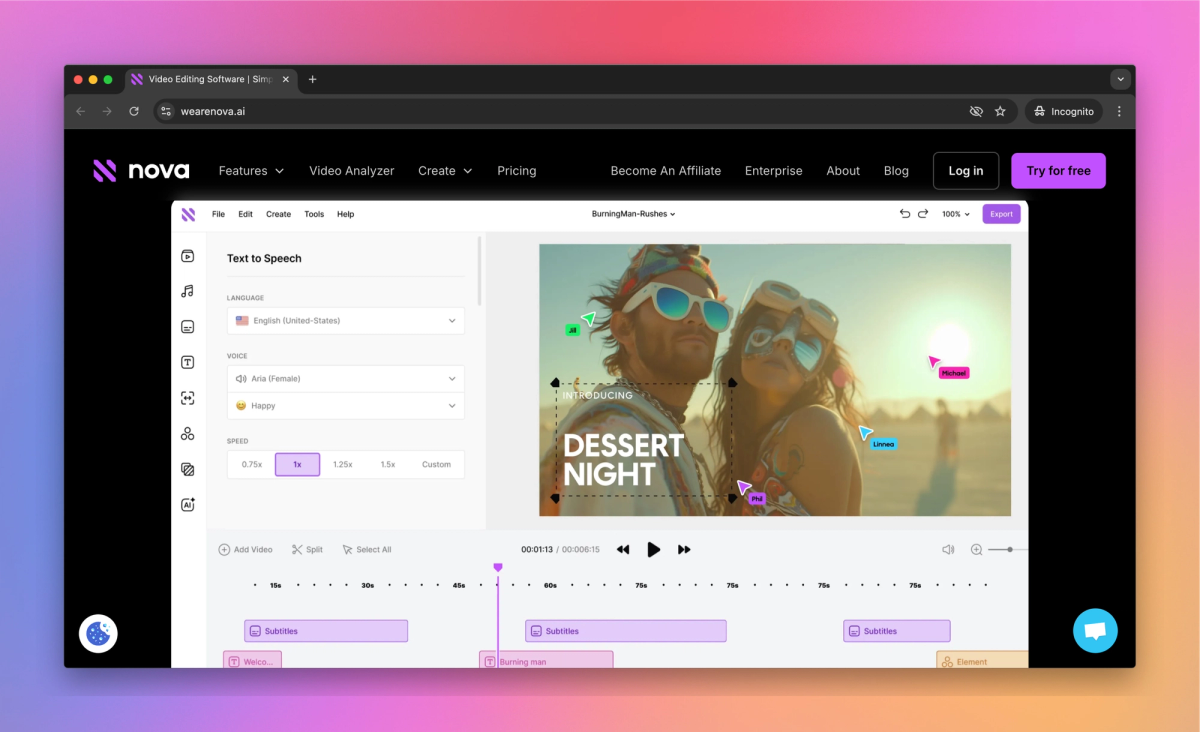The height and width of the screenshot is (732, 1200).
Task: Click the Try for free button
Action: point(1058,171)
